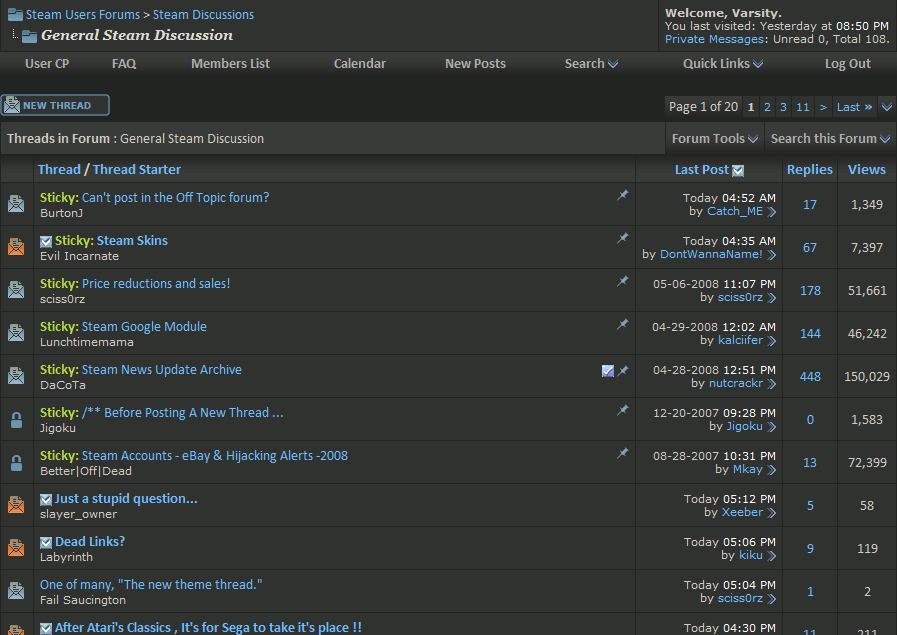Click the thread status icon for Steam Google Module

(16, 332)
